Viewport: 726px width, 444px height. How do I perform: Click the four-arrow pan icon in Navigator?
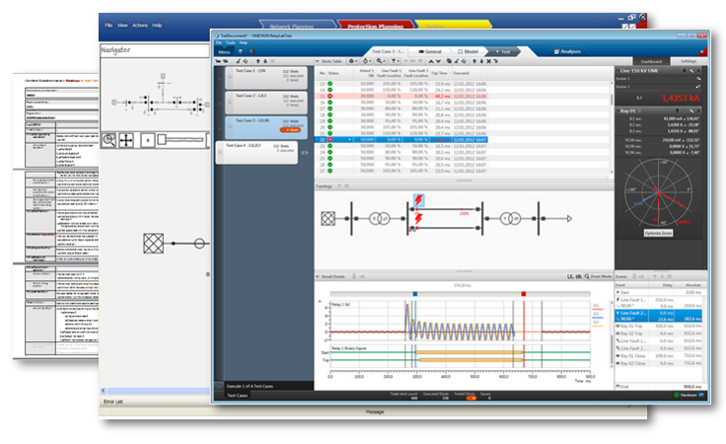127,141
